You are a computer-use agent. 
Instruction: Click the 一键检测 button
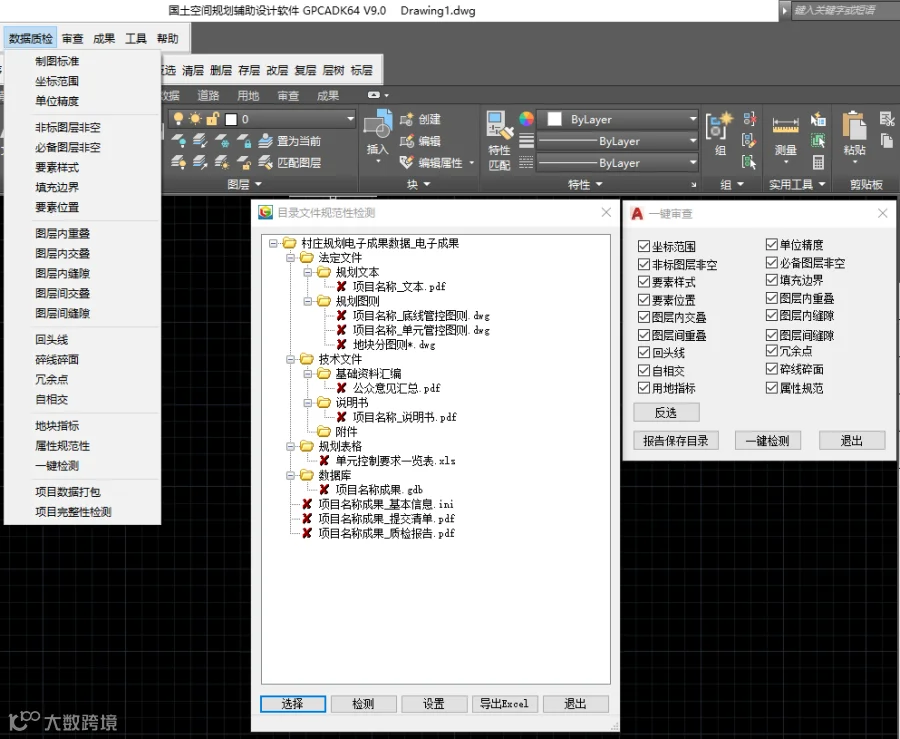click(x=768, y=441)
